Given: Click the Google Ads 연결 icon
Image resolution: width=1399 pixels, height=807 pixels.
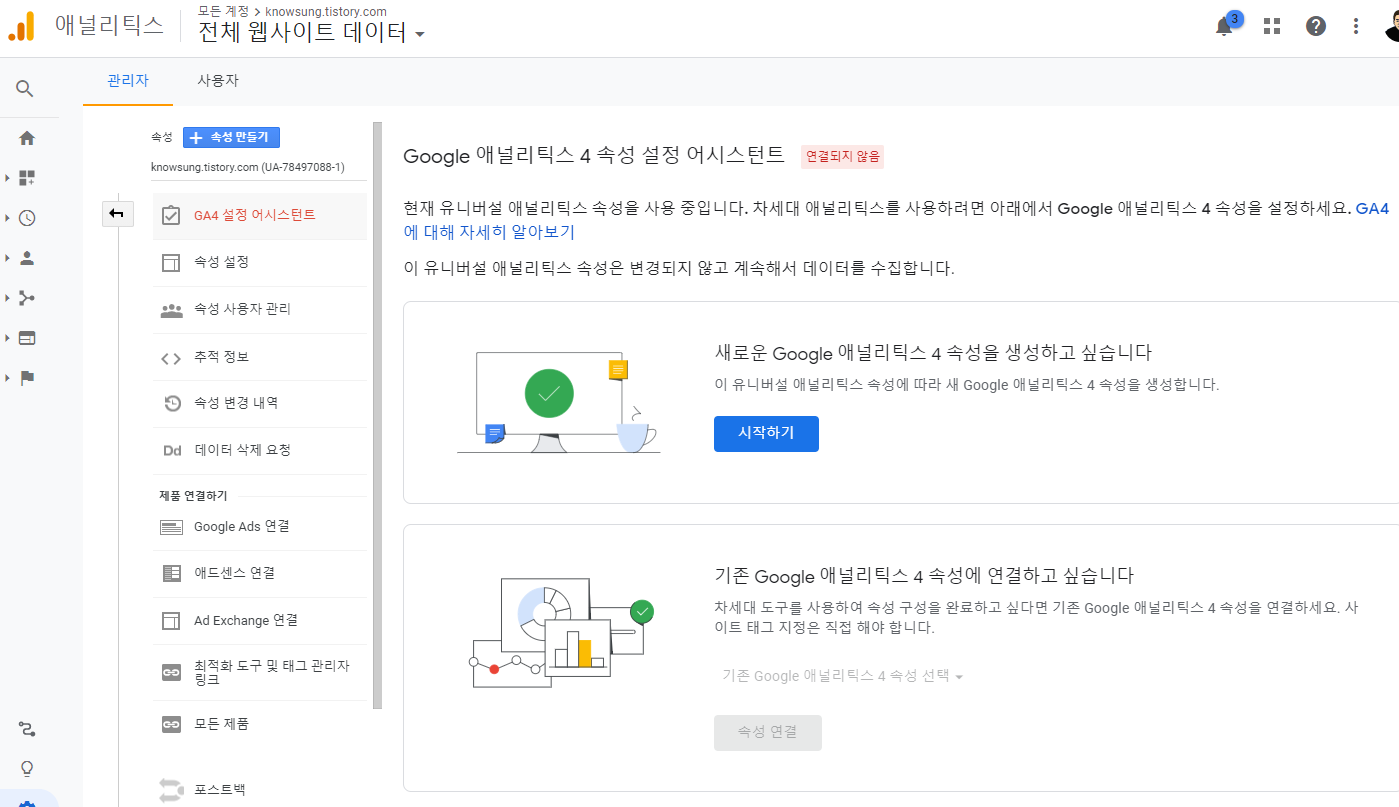Looking at the screenshot, I should pyautogui.click(x=171, y=527).
